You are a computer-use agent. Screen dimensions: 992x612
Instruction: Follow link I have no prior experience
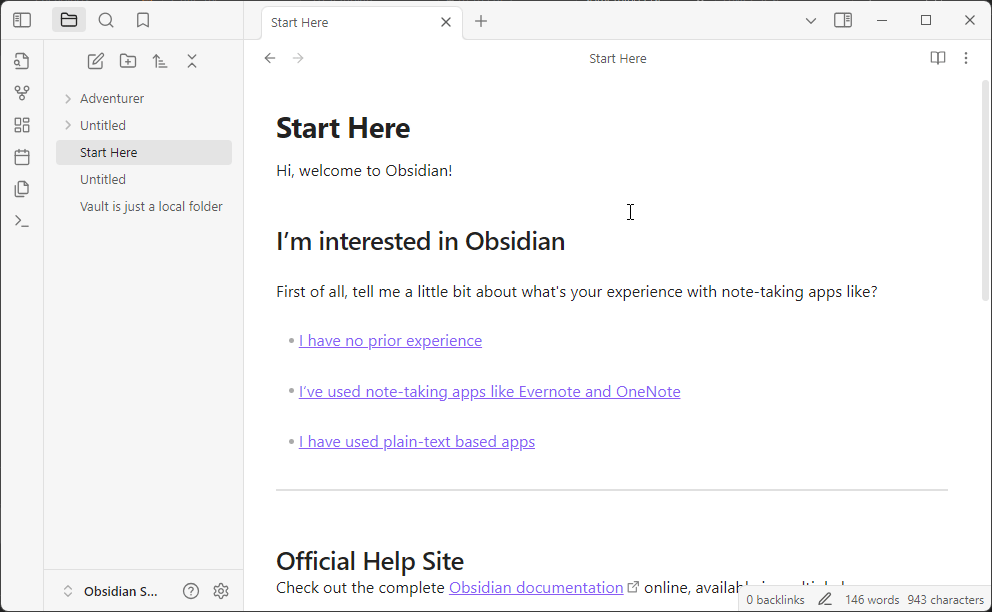390,340
